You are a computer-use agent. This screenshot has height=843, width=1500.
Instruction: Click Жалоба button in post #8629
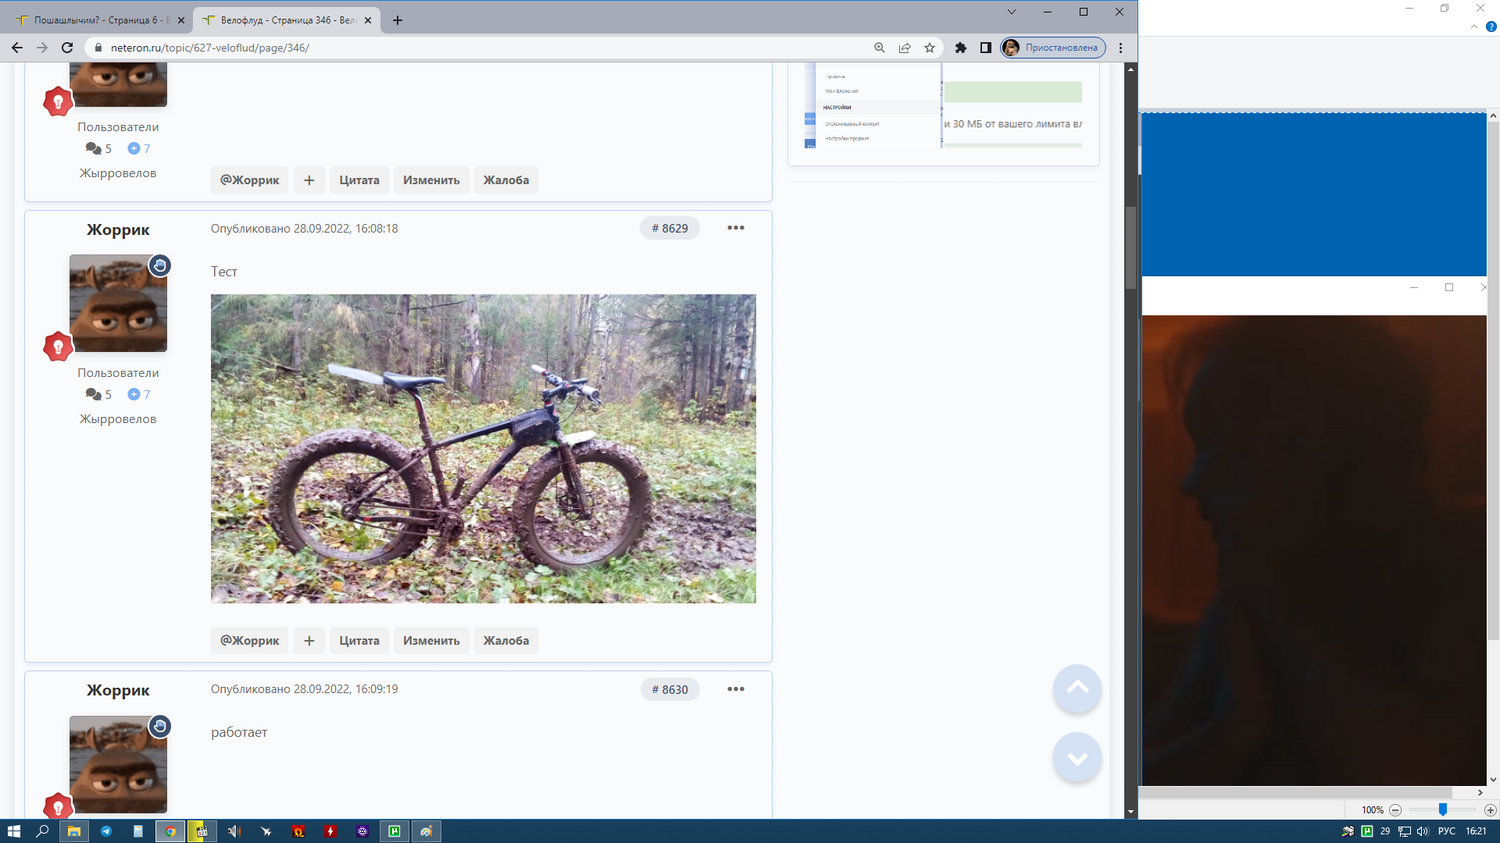[x=506, y=640]
